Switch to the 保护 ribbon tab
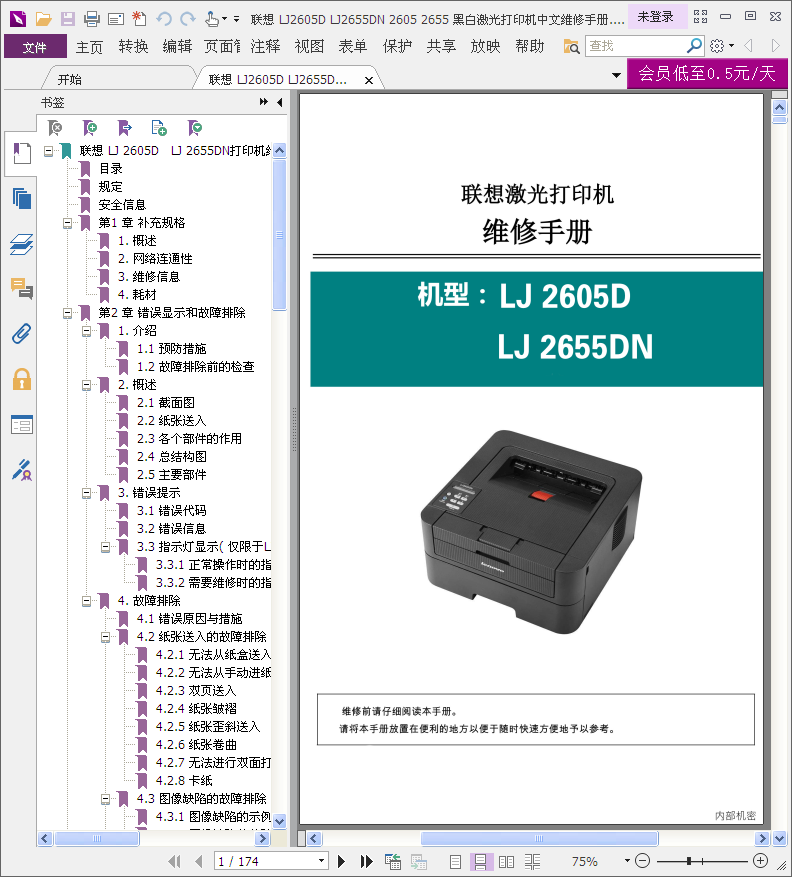792x877 pixels. pyautogui.click(x=397, y=46)
